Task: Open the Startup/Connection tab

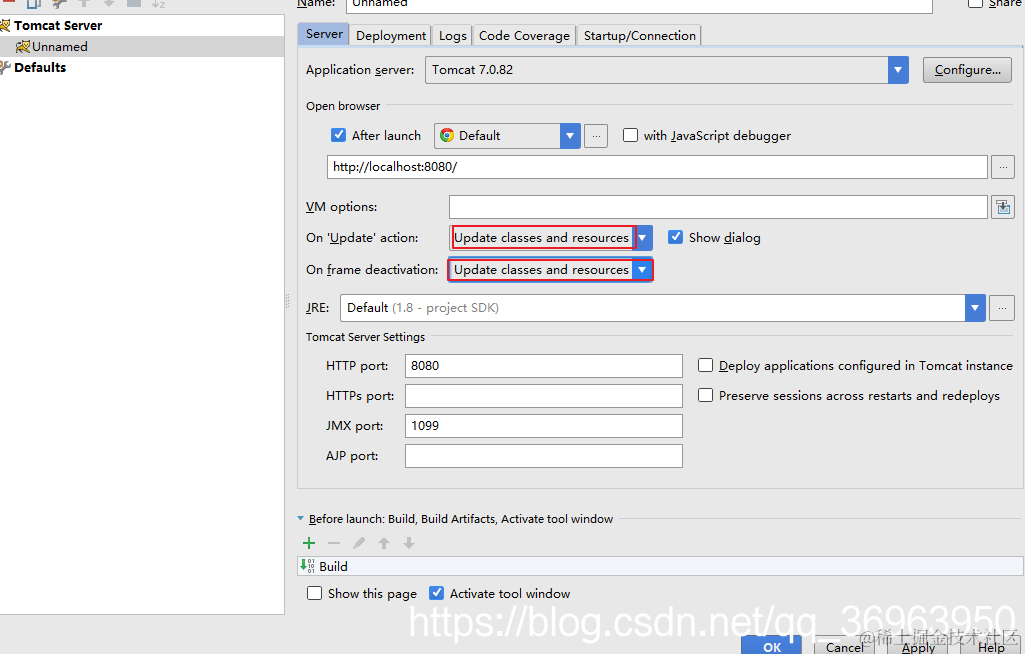Action: [639, 35]
